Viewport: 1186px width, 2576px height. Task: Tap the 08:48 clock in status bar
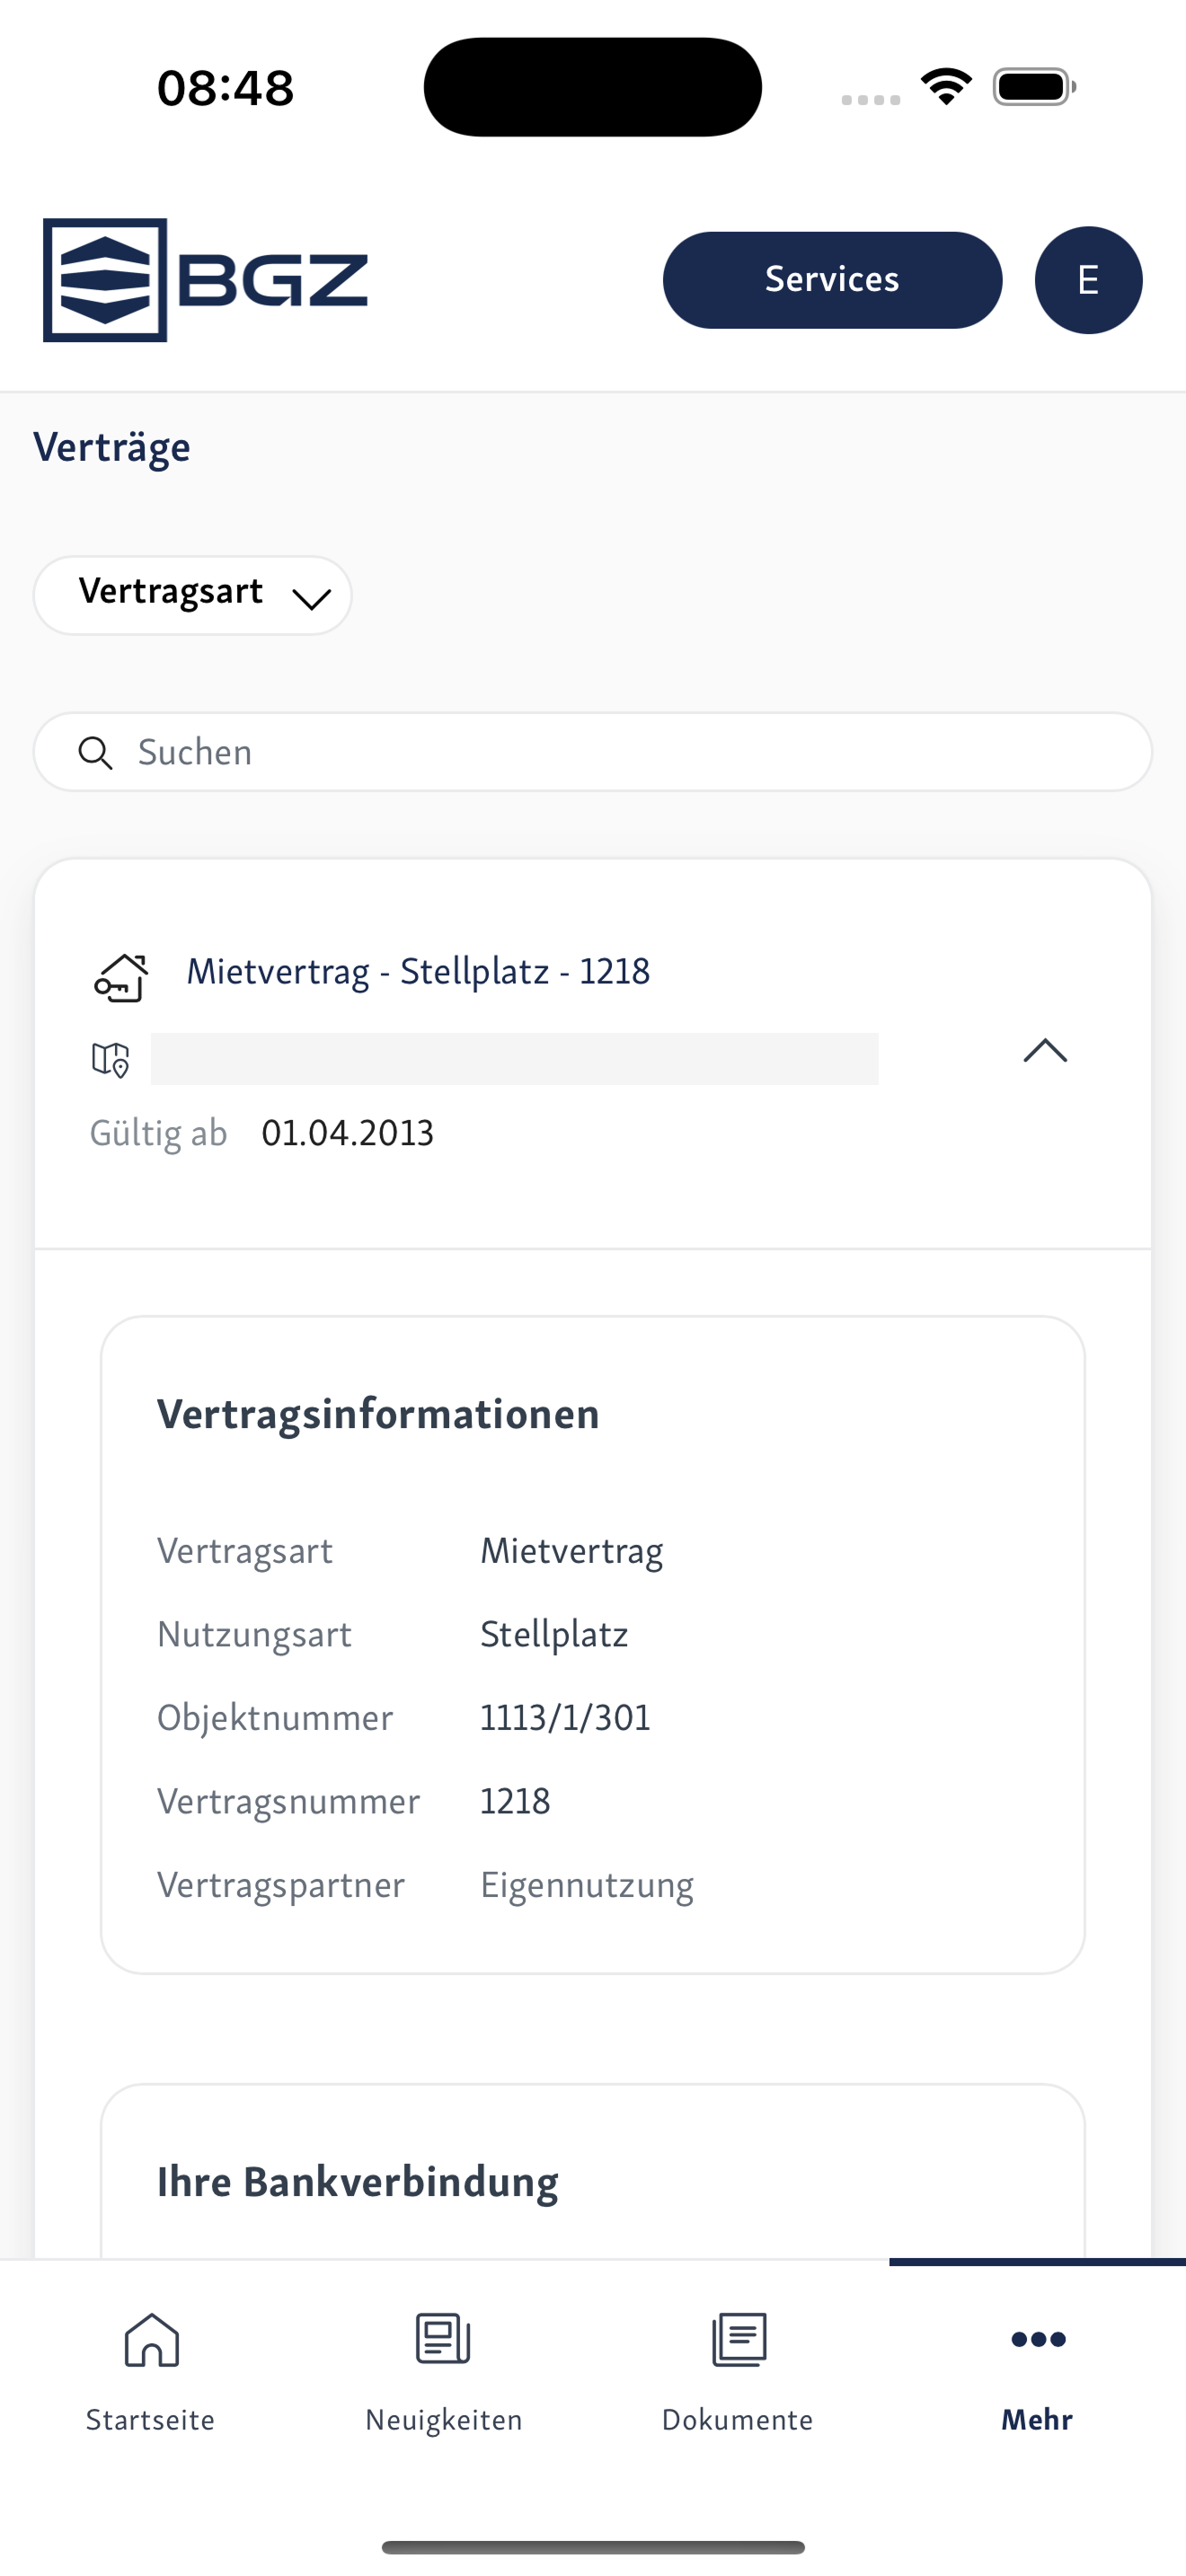[225, 88]
